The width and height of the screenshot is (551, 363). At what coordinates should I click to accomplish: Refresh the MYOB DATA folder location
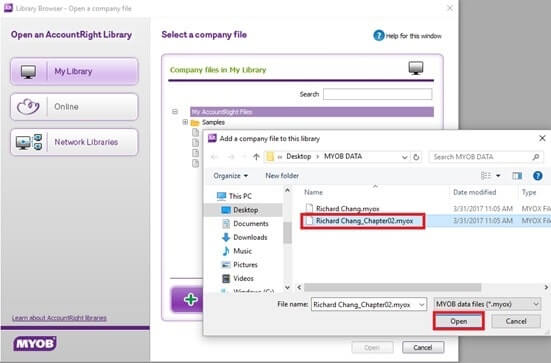[416, 157]
